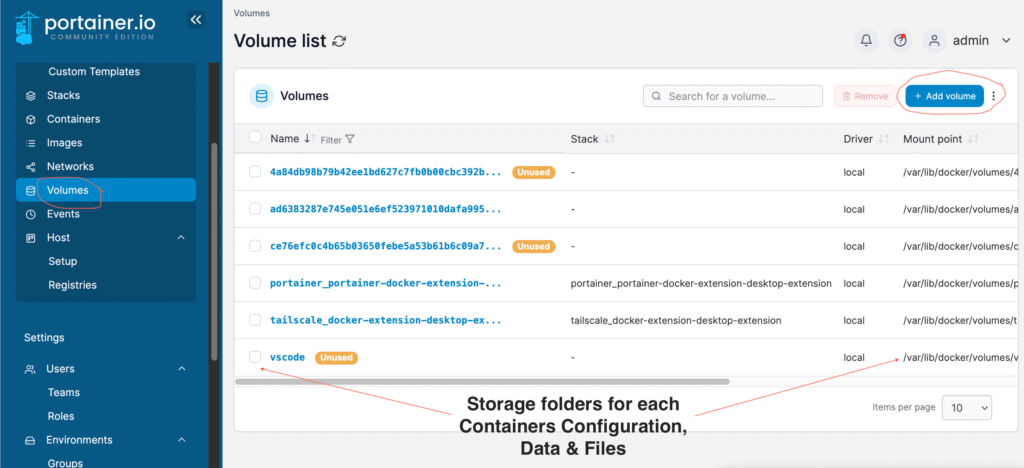Click the search magnifier icon
The height and width of the screenshot is (468, 1024).
coord(656,96)
